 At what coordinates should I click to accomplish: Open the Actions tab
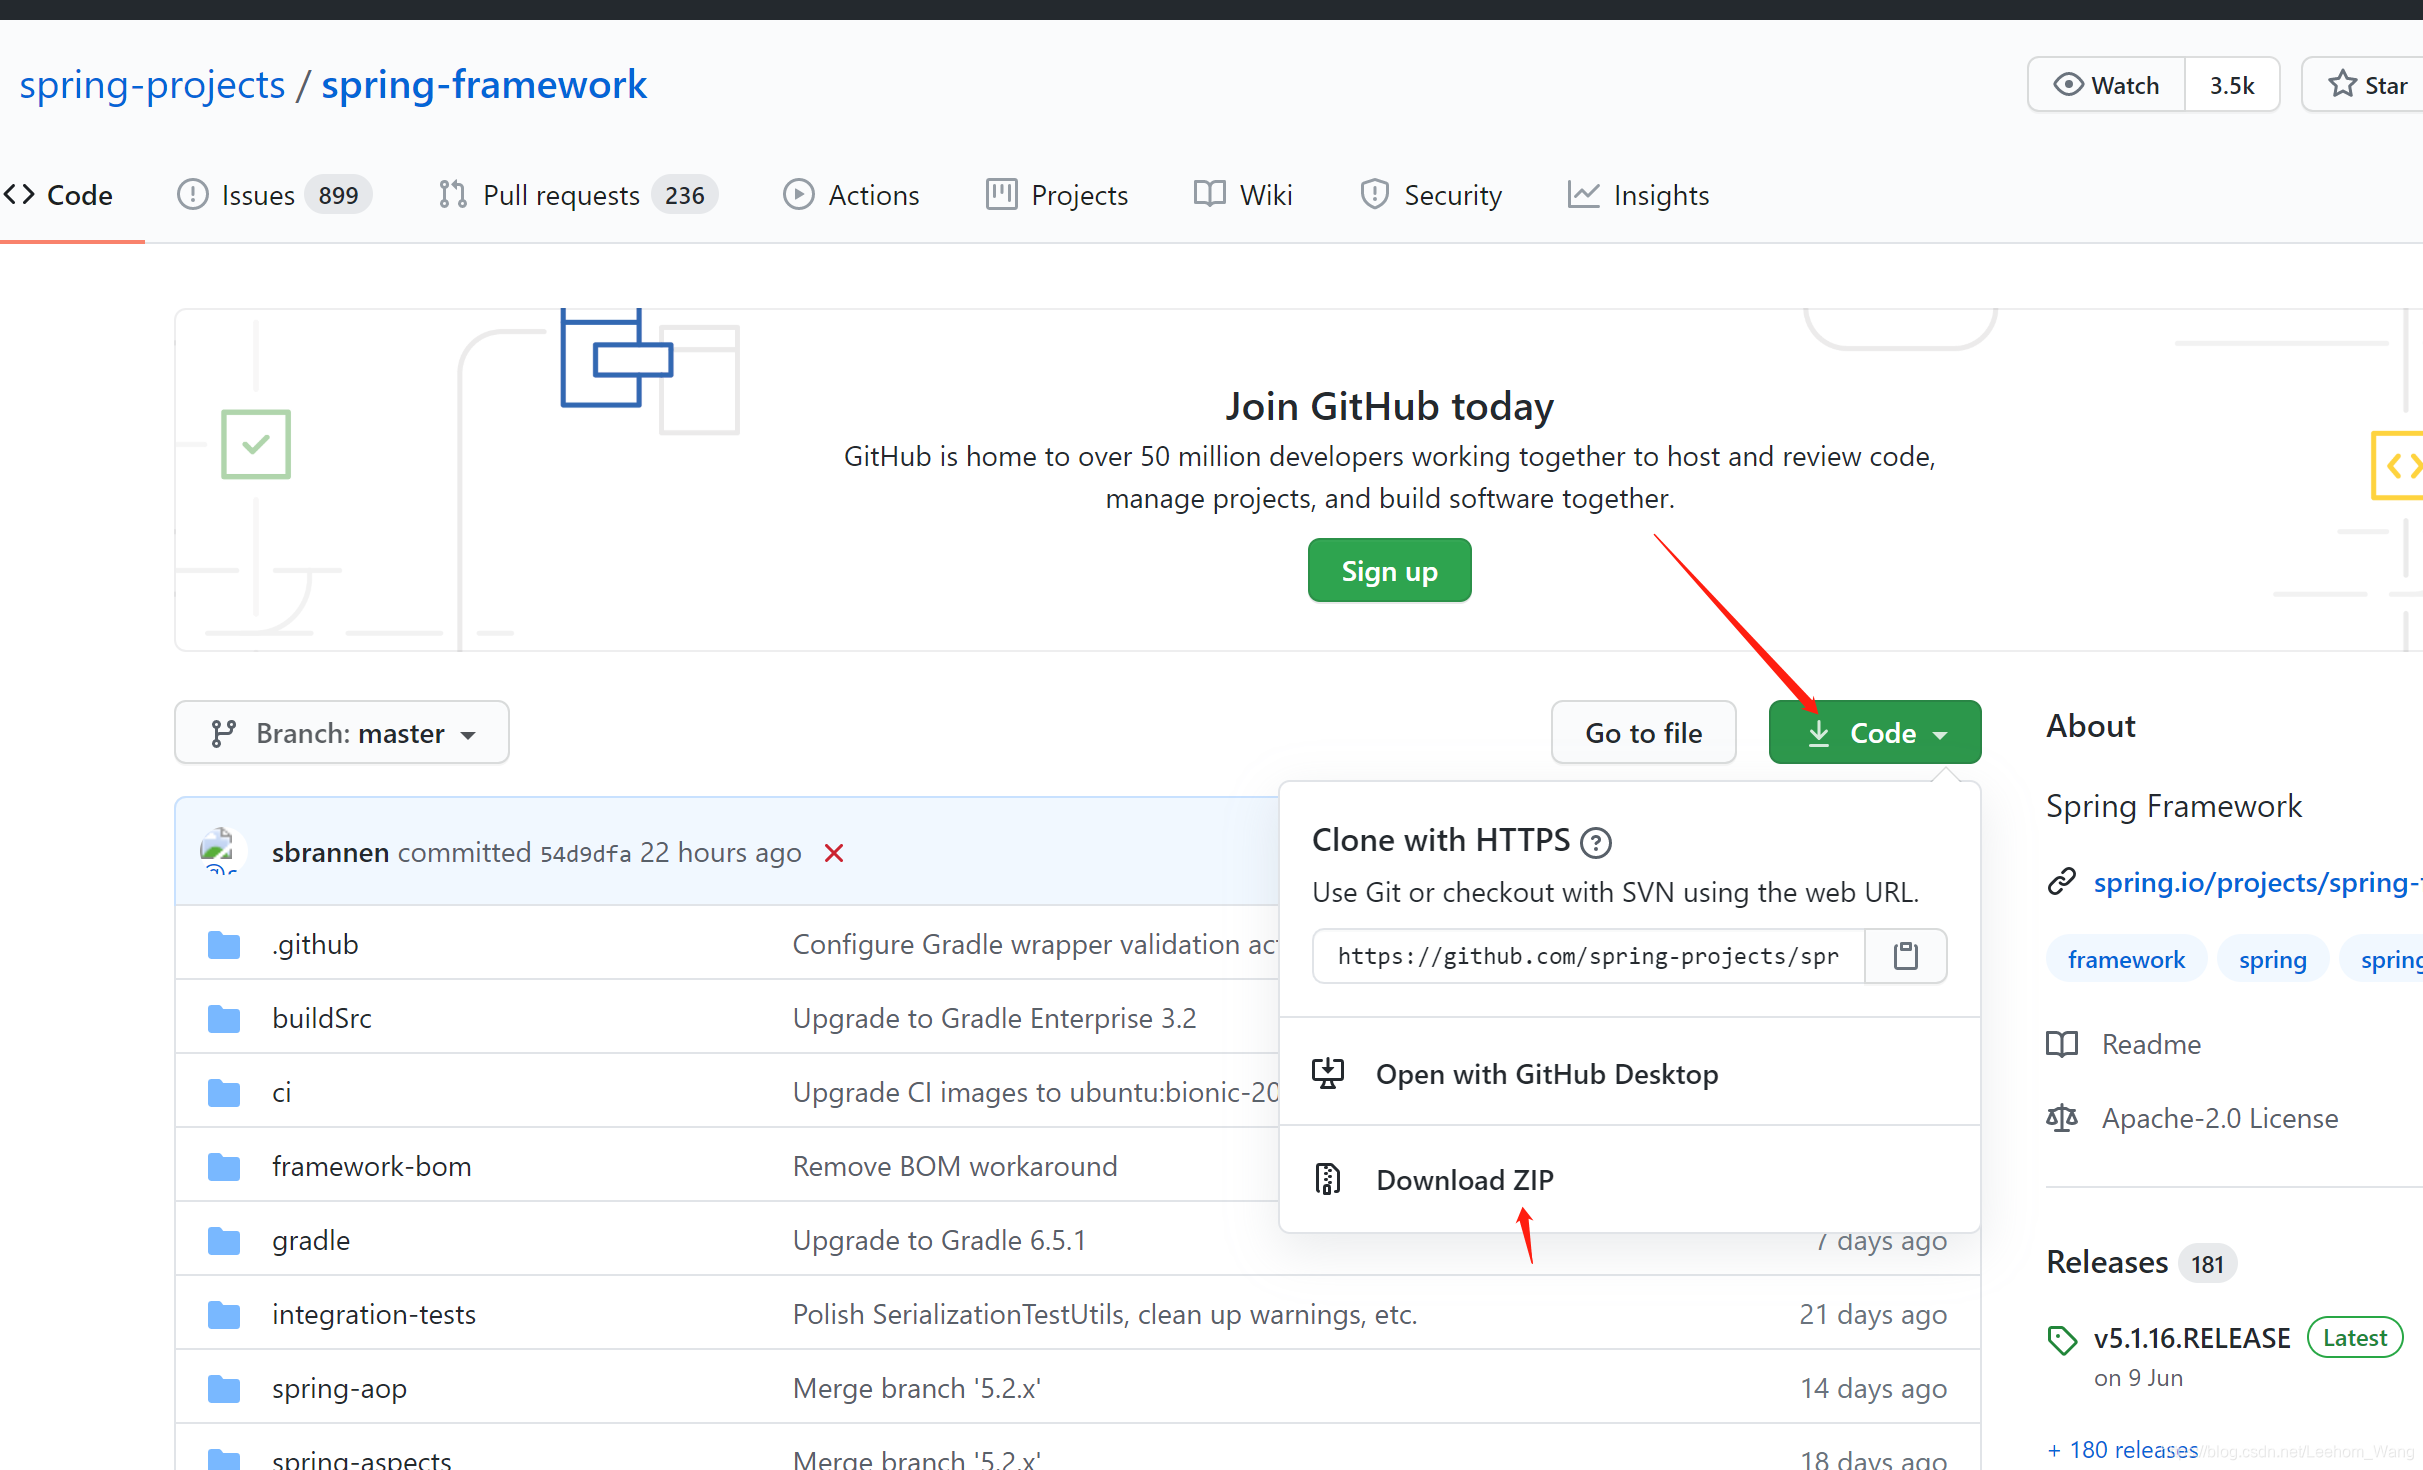point(851,195)
